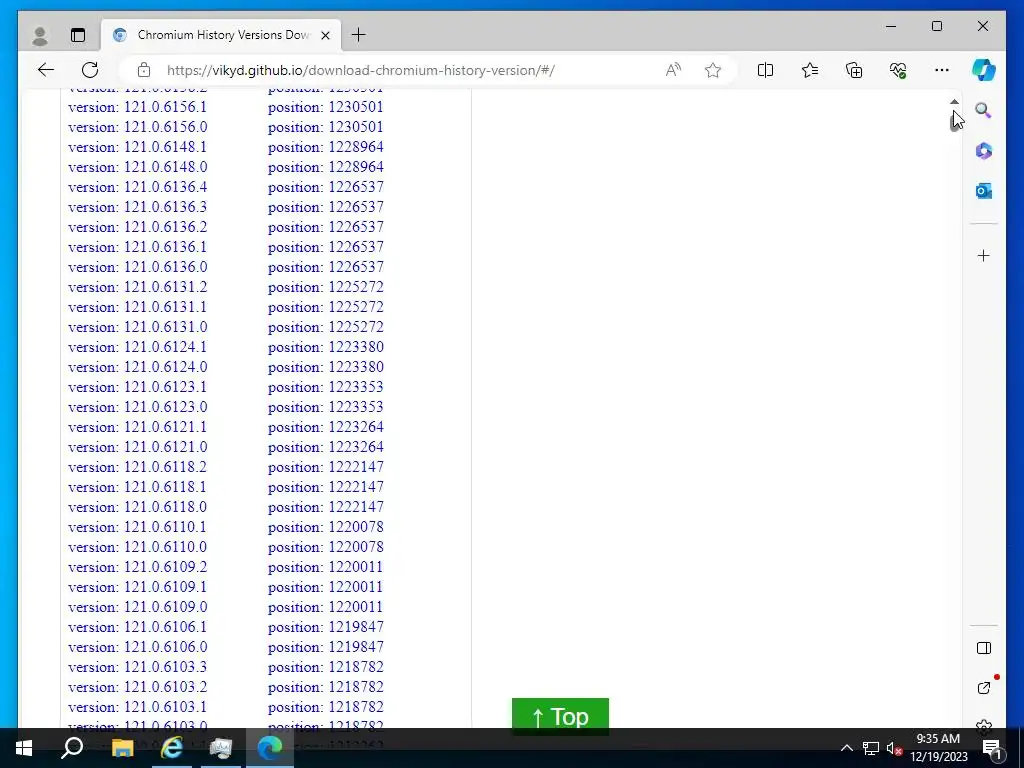
Task: Open version 121.0.6148.1 link
Action: click(137, 147)
